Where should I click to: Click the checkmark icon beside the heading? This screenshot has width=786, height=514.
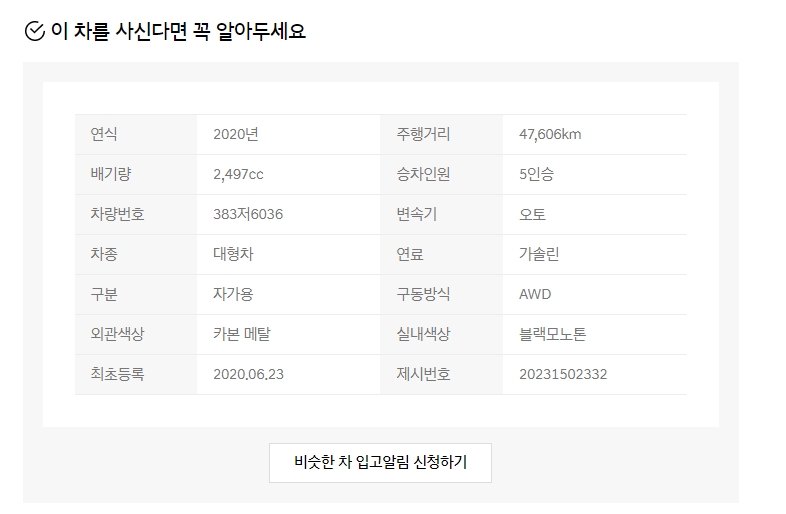[35, 31]
